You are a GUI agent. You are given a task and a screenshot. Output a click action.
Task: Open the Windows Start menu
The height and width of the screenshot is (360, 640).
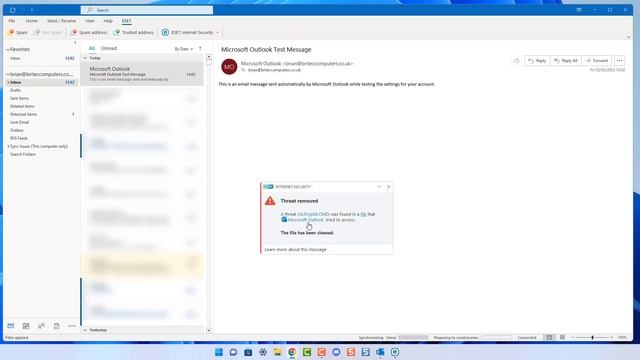pyautogui.click(x=219, y=352)
